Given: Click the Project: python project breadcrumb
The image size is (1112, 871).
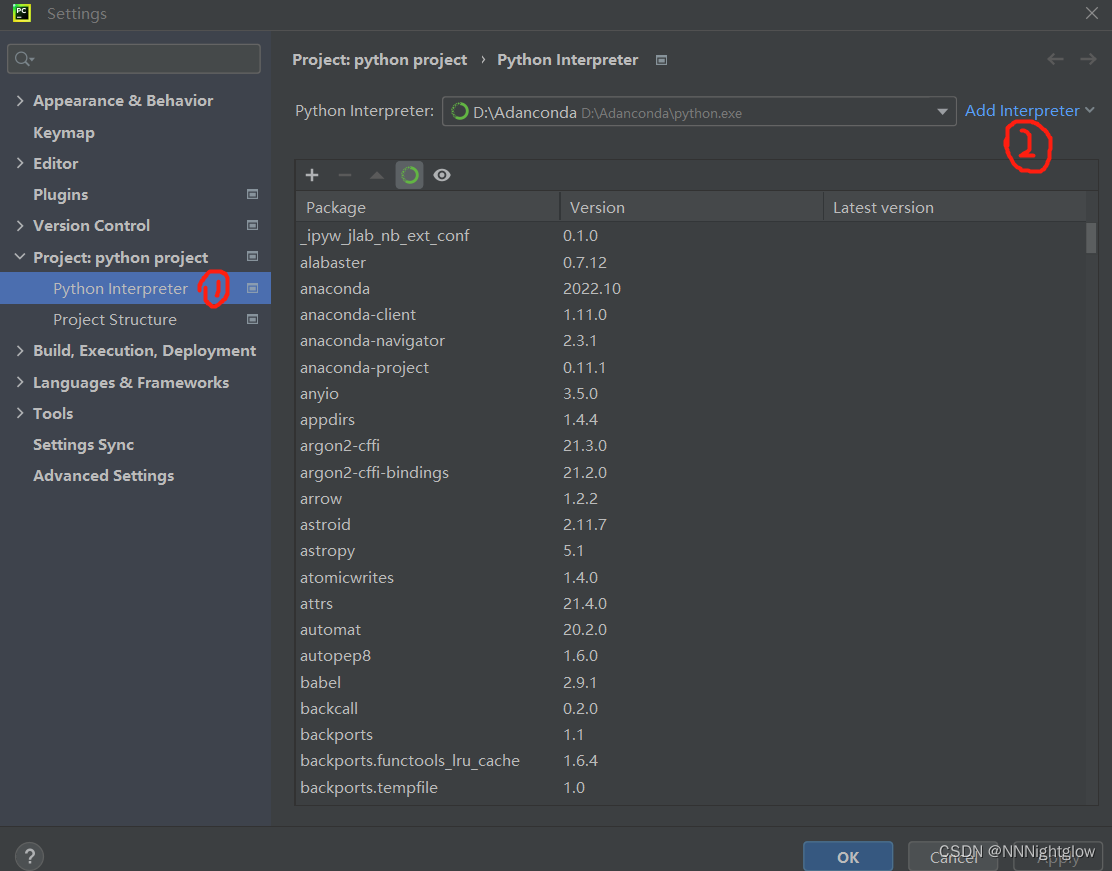Looking at the screenshot, I should (x=379, y=60).
